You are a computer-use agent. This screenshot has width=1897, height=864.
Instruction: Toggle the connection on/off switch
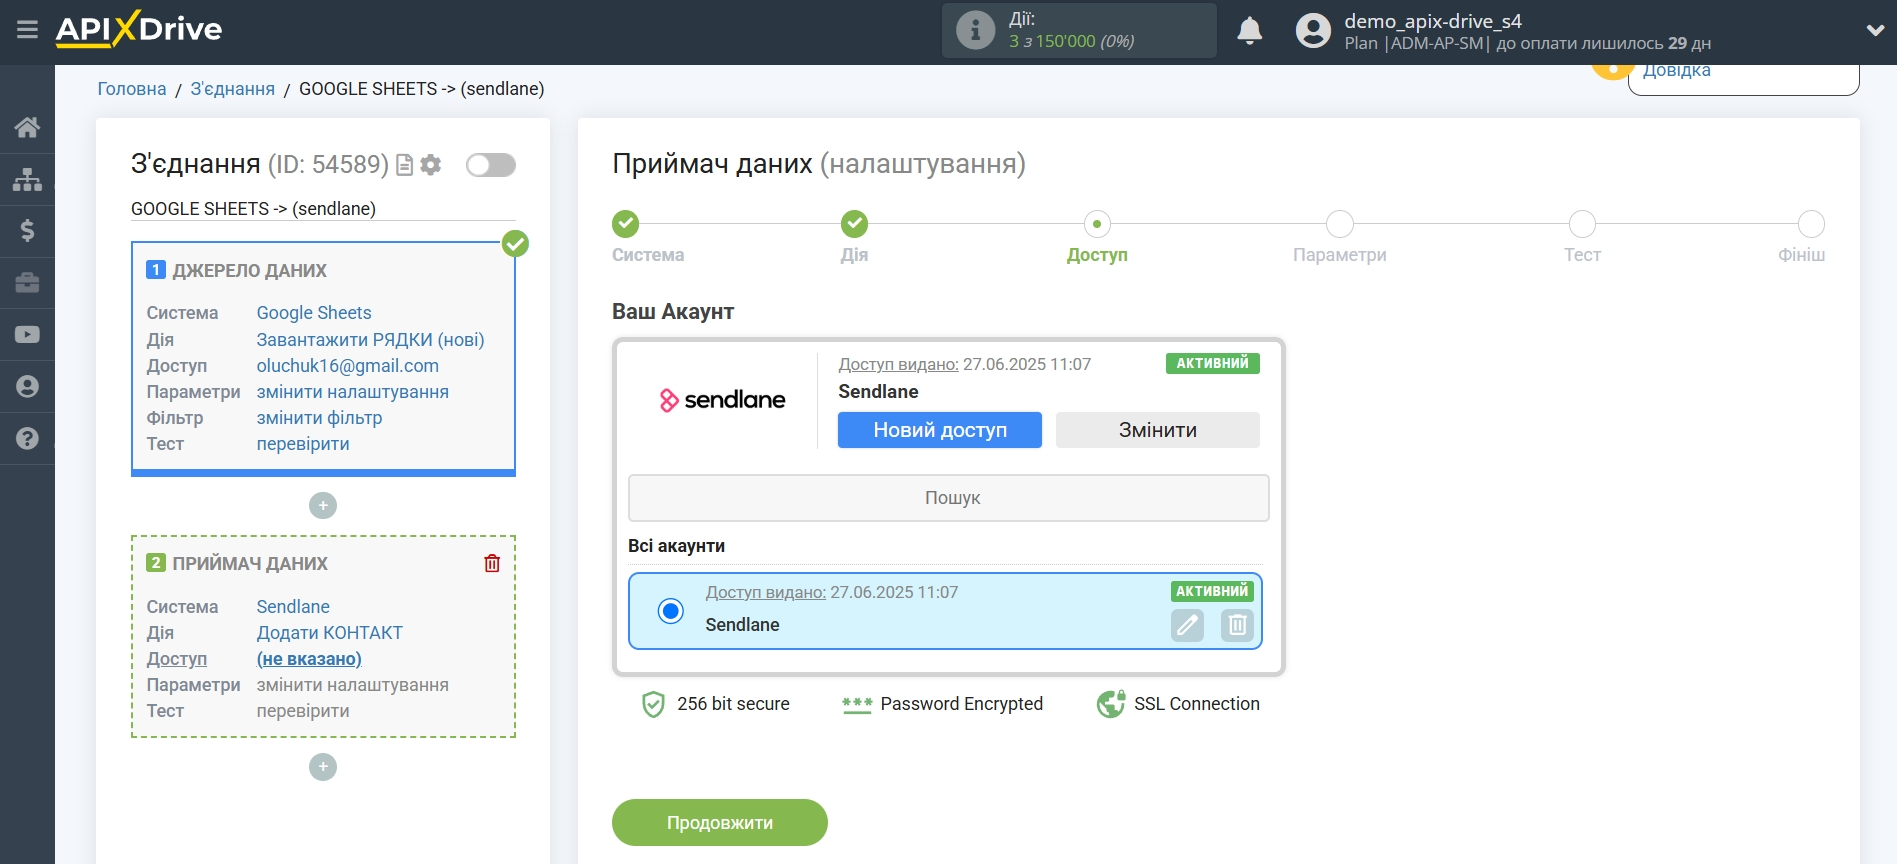491,165
